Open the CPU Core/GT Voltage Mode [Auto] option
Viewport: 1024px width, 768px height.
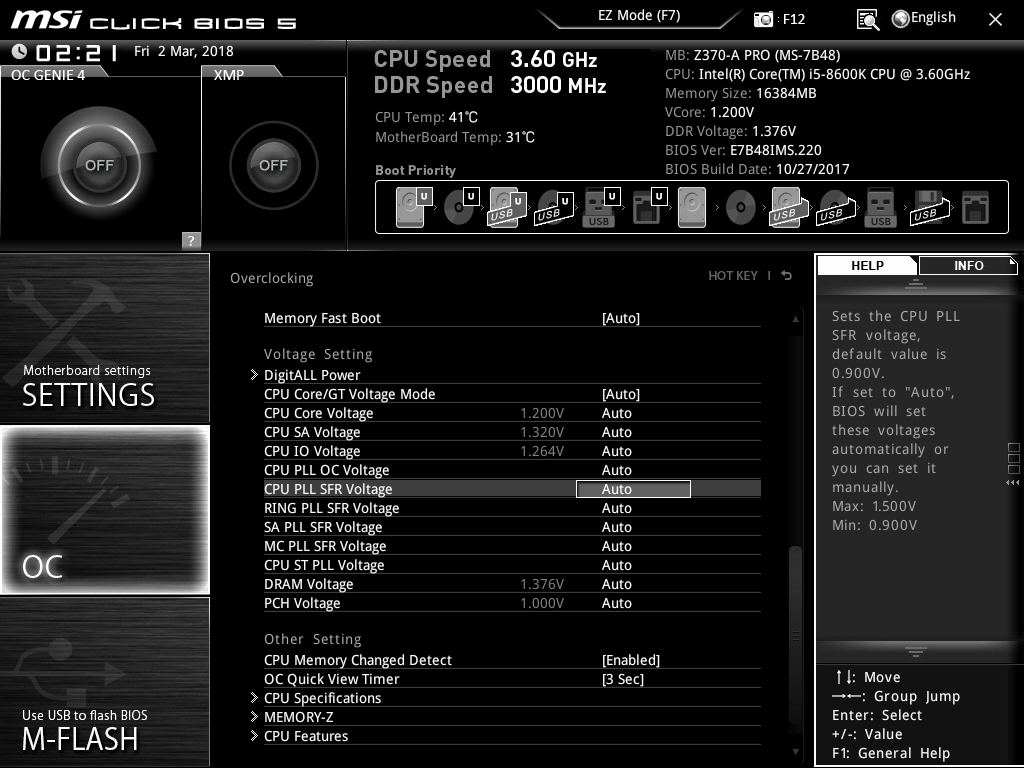[621, 394]
